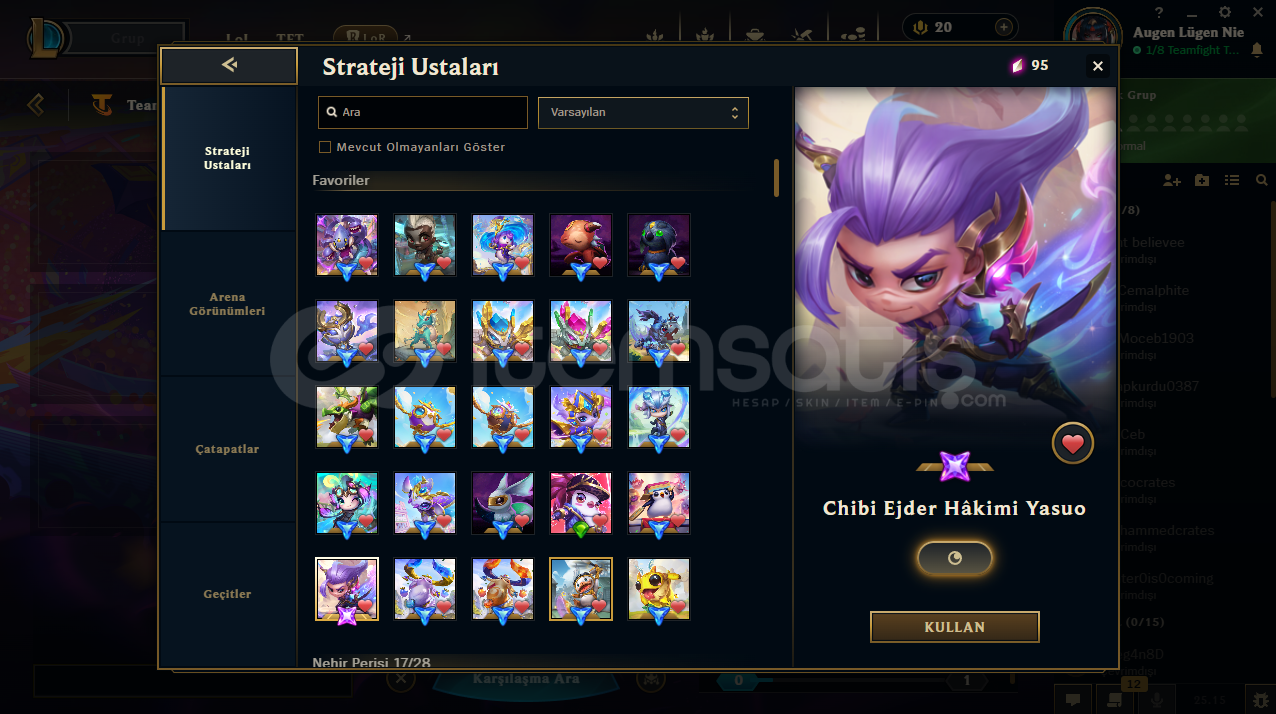Open the chat bubble icon at bottom right

coord(1073,700)
